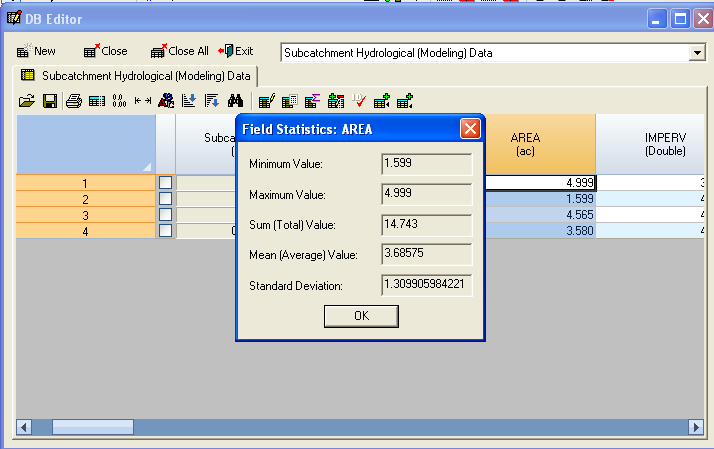This screenshot has width=714, height=449.
Task: Click the AREA cell with 4.565
Action: coord(541,214)
